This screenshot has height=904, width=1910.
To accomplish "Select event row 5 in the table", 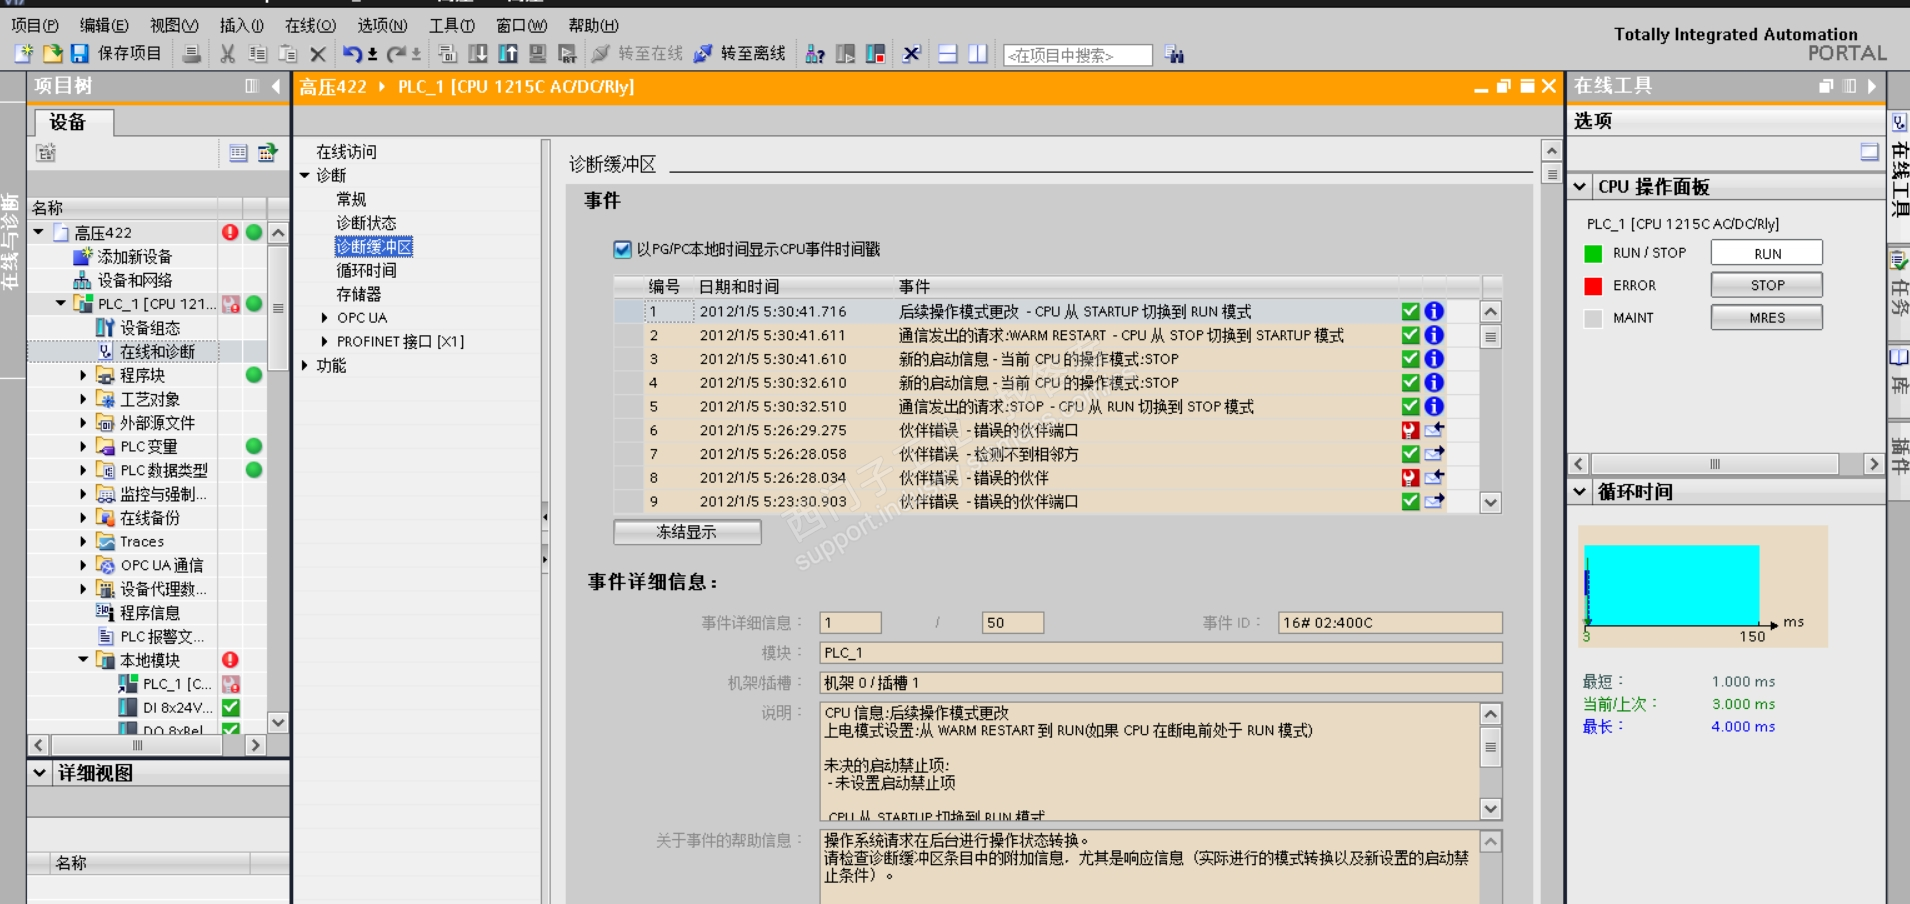I will click(x=1047, y=407).
